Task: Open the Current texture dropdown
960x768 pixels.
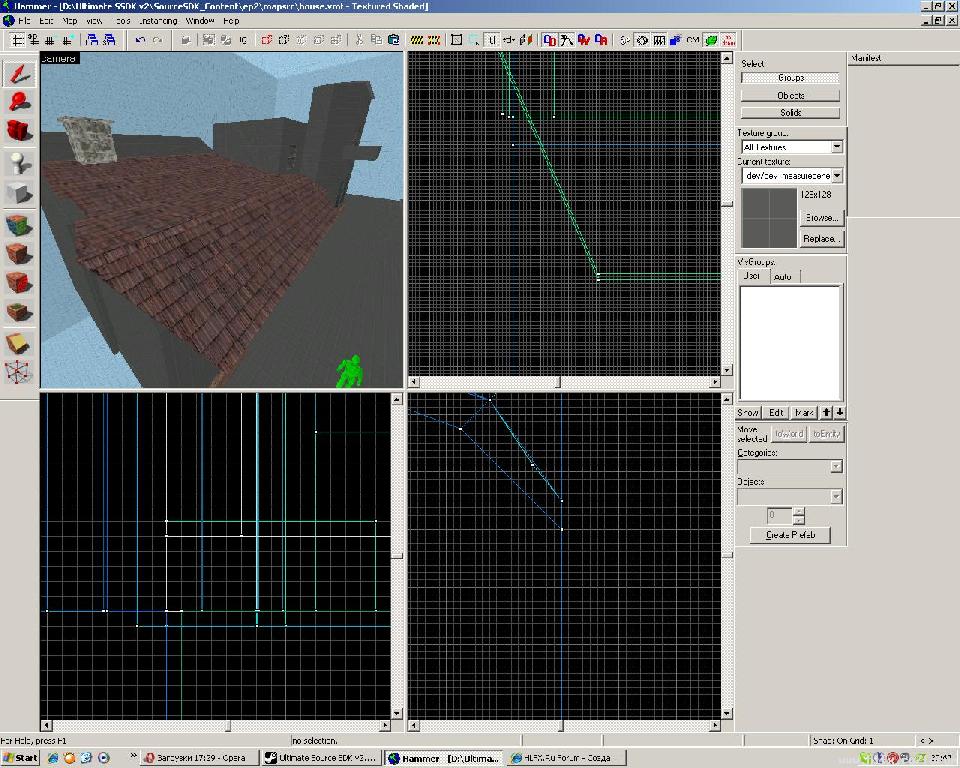Action: tap(836, 175)
